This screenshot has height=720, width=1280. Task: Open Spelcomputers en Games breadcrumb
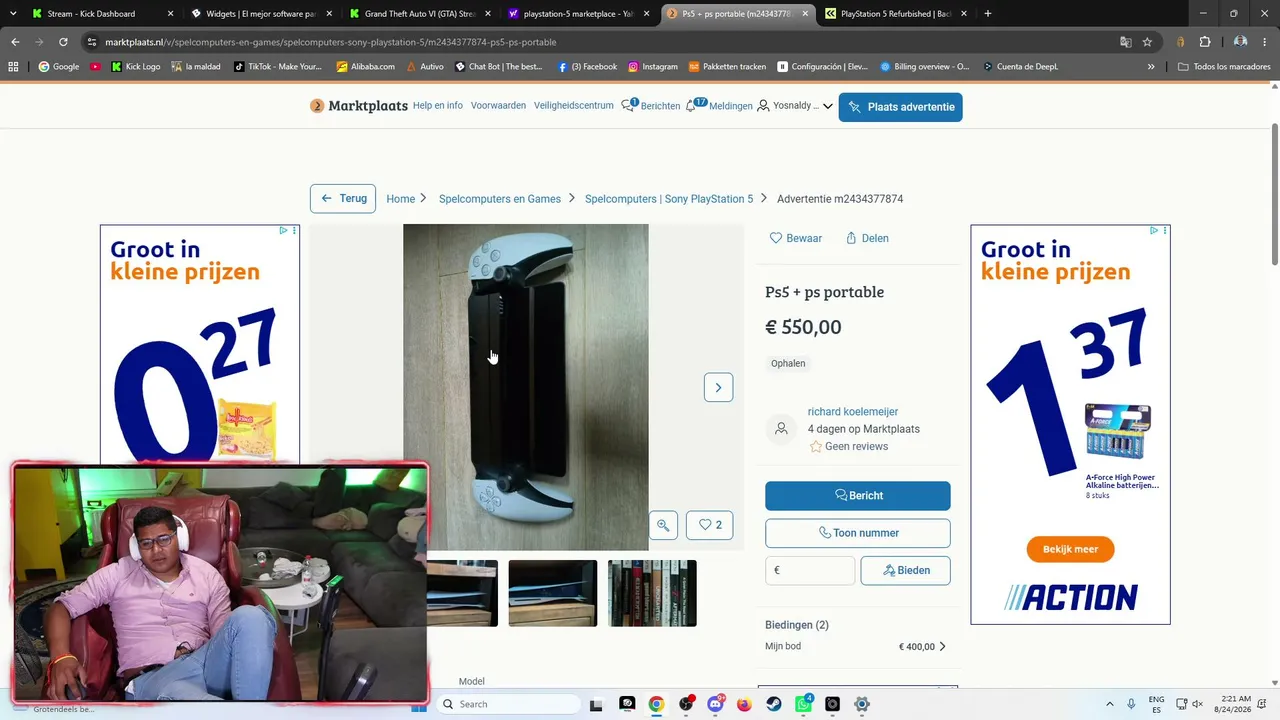(500, 199)
